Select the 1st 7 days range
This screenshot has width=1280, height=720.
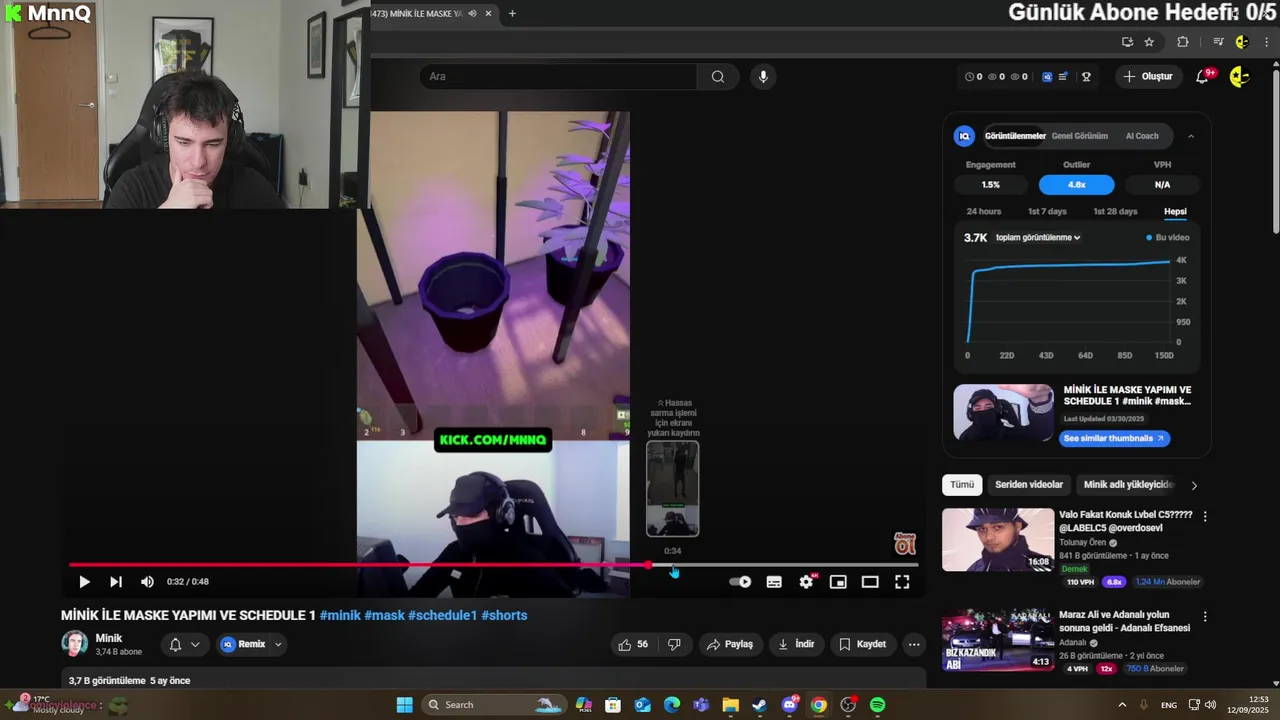1047,212
